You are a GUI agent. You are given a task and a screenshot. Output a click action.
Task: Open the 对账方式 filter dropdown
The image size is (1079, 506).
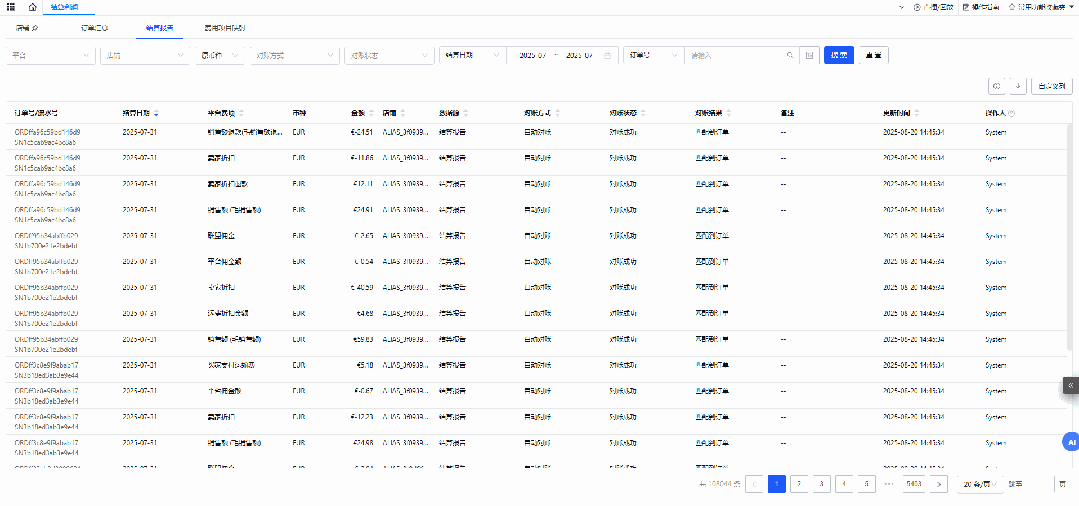point(295,56)
